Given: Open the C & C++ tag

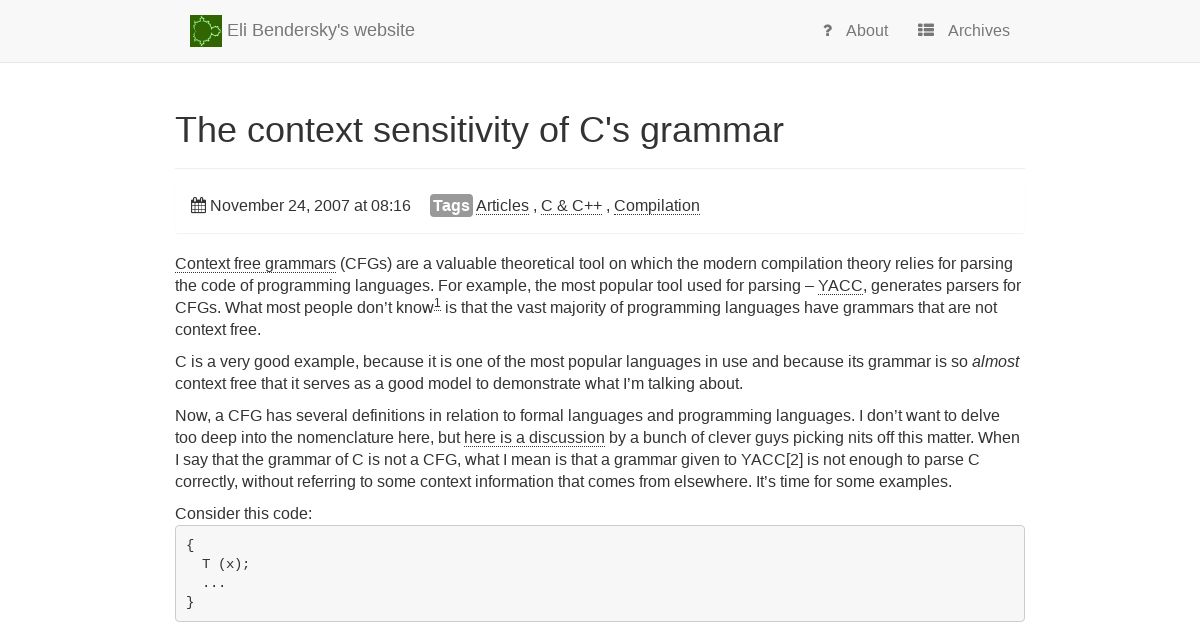Looking at the screenshot, I should click(x=572, y=206).
